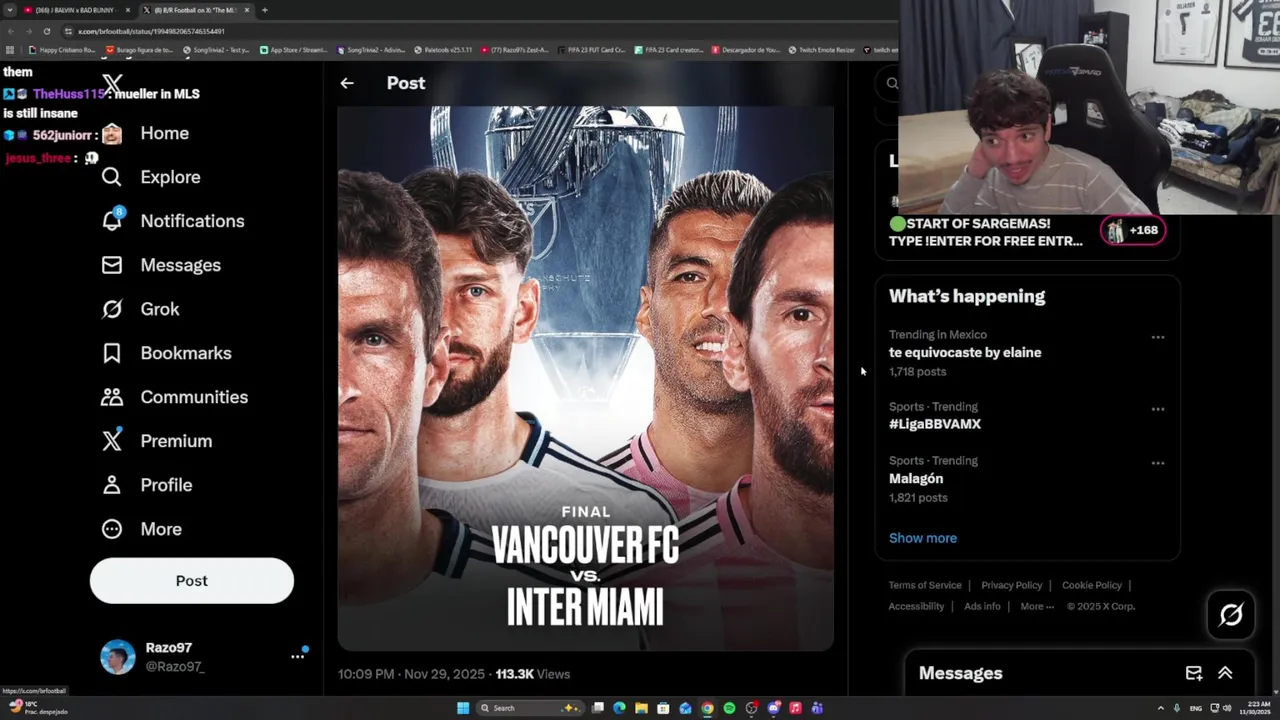Open Discord from the taskbar

click(773, 708)
